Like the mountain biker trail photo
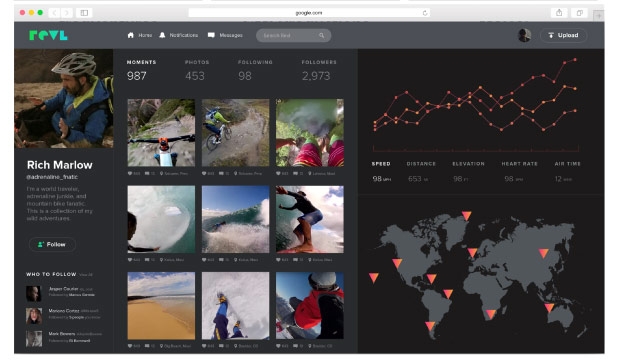The height and width of the screenshot is (364, 620). (x=204, y=174)
